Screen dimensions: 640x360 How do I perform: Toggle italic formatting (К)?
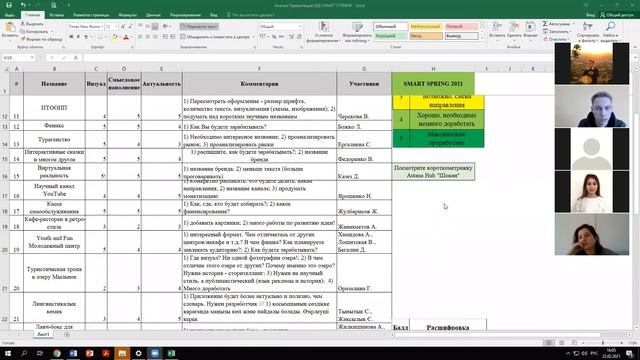pyautogui.click(x=78, y=37)
